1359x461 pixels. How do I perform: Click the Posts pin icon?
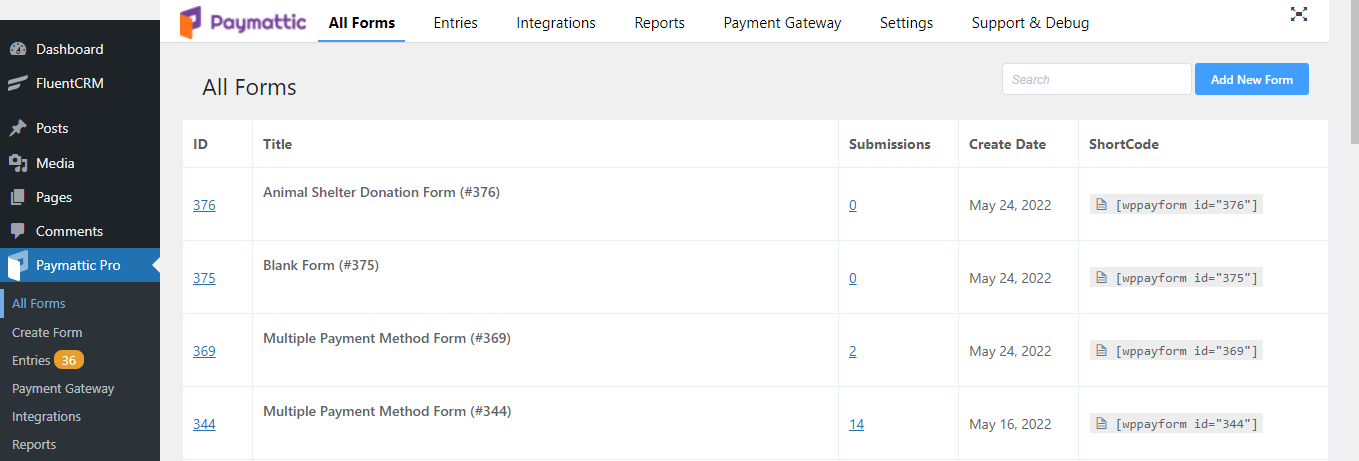17,128
